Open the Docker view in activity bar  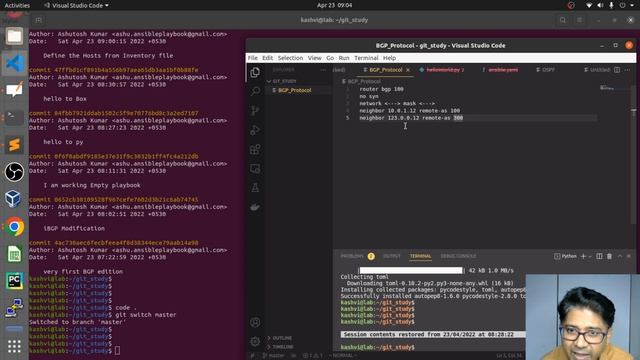(x=255, y=207)
